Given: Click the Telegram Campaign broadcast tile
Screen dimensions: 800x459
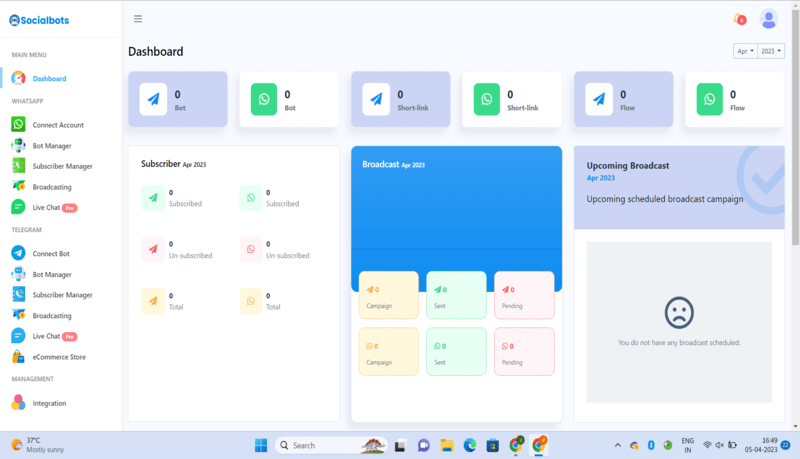Looking at the screenshot, I should (389, 295).
